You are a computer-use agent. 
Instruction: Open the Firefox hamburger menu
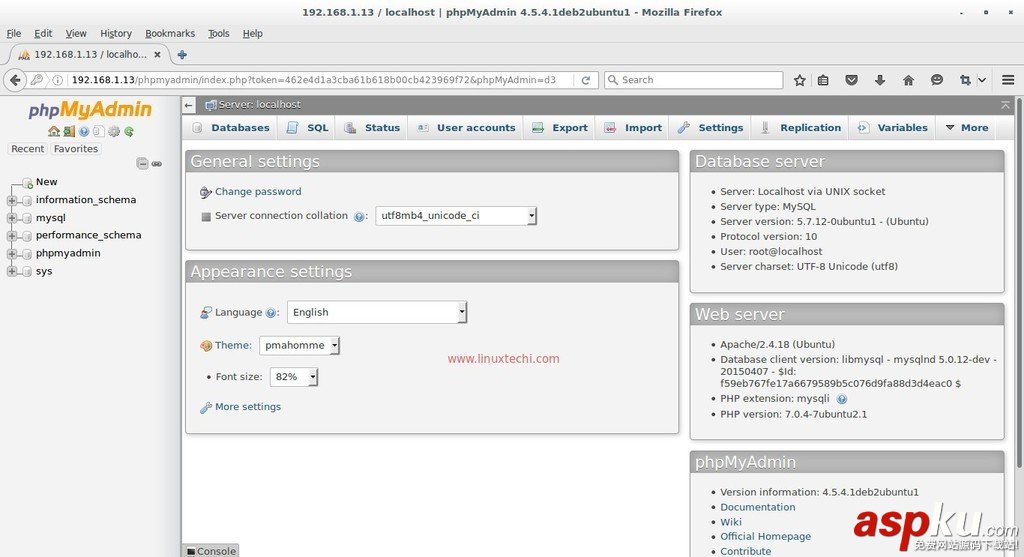[x=1008, y=80]
